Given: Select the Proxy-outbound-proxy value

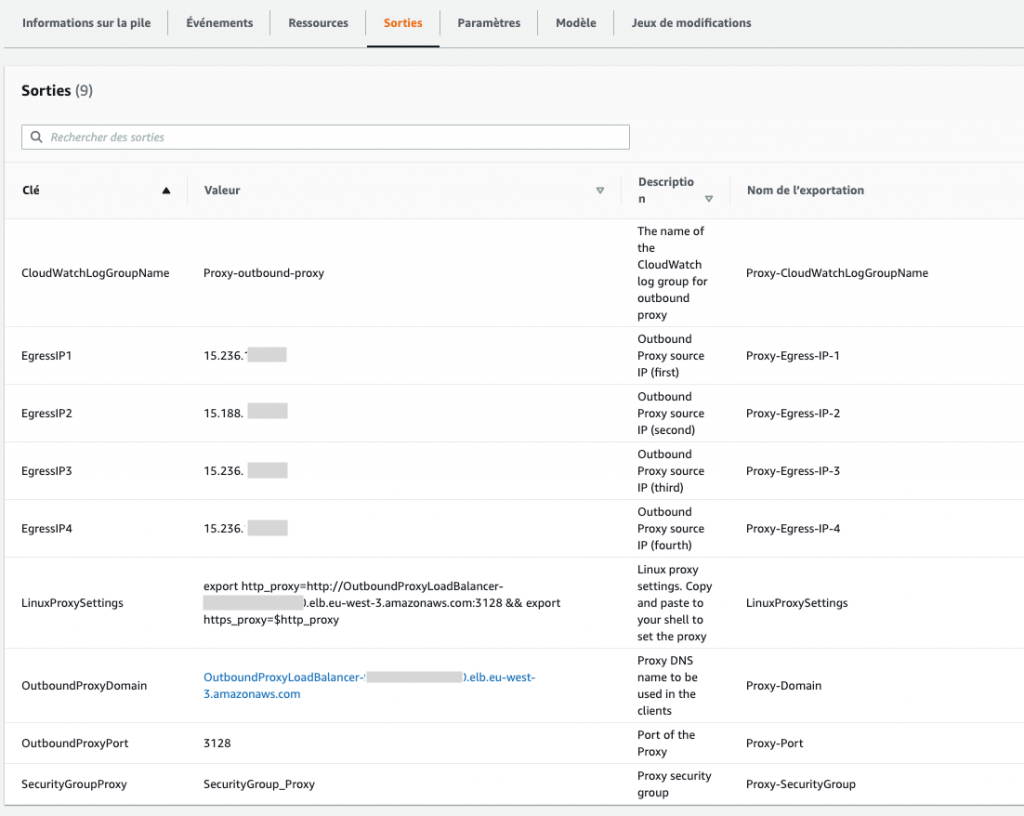Looking at the screenshot, I should [263, 273].
